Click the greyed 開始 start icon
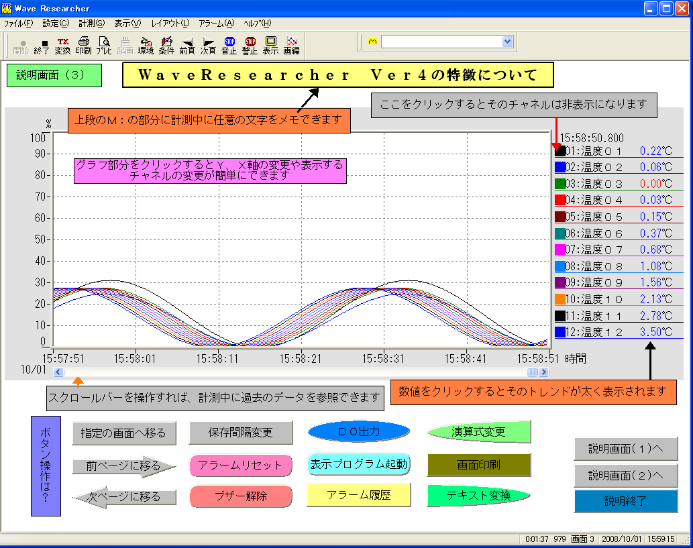The width and height of the screenshot is (693, 548). click(x=21, y=46)
